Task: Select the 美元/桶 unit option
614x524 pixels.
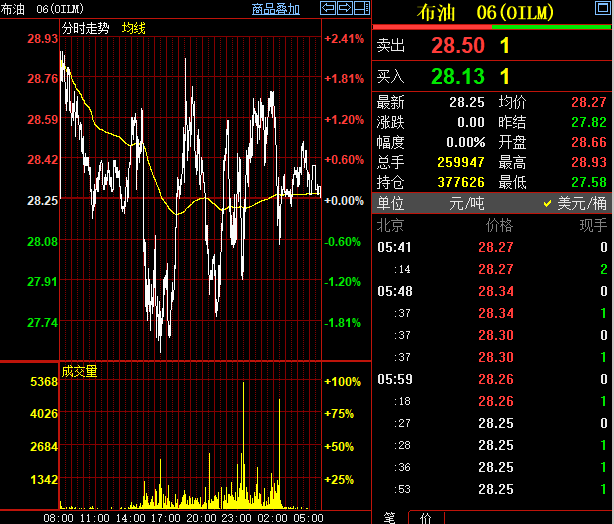Action: [x=582, y=203]
